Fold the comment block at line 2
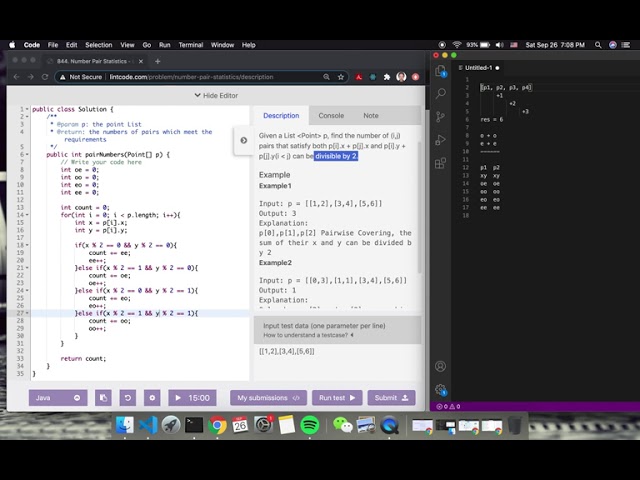The width and height of the screenshot is (640, 480). 27,117
